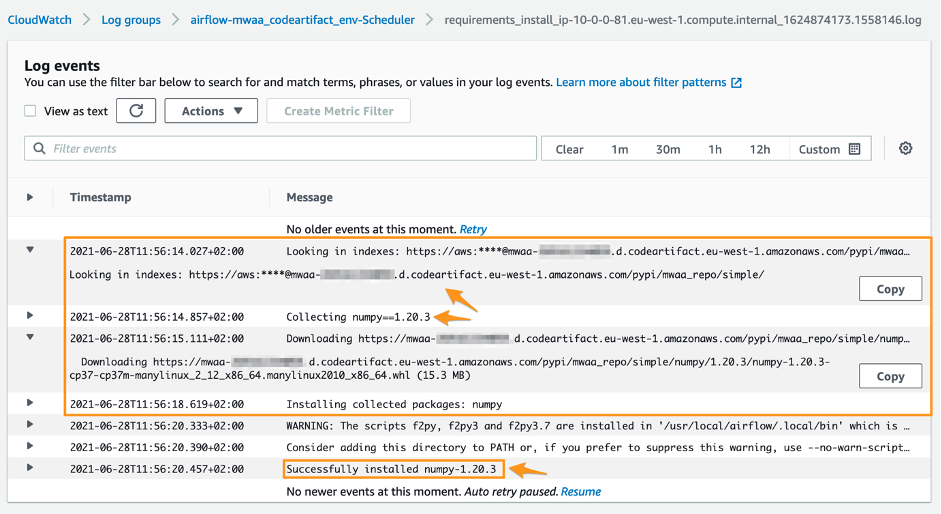Open the Custom time range picker
The width and height of the screenshot is (941, 514).
click(x=829, y=149)
